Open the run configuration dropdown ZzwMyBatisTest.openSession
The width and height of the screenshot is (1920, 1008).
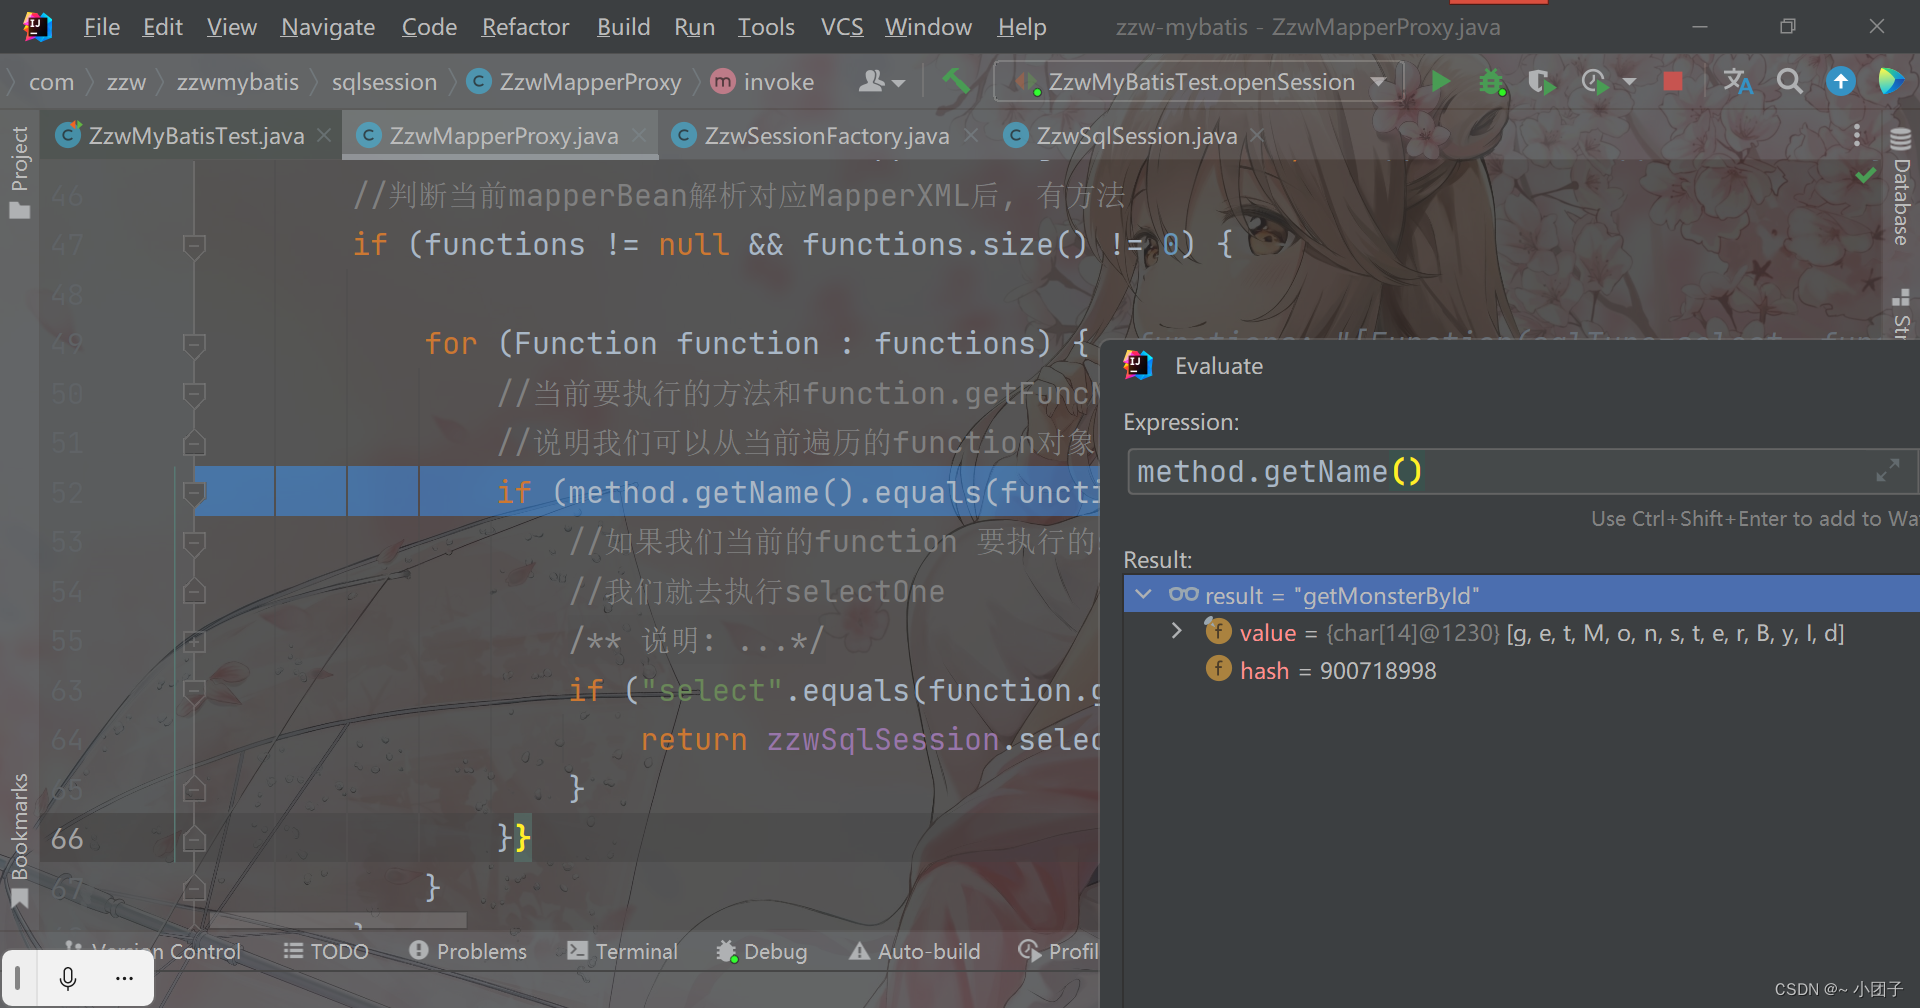pos(1198,82)
